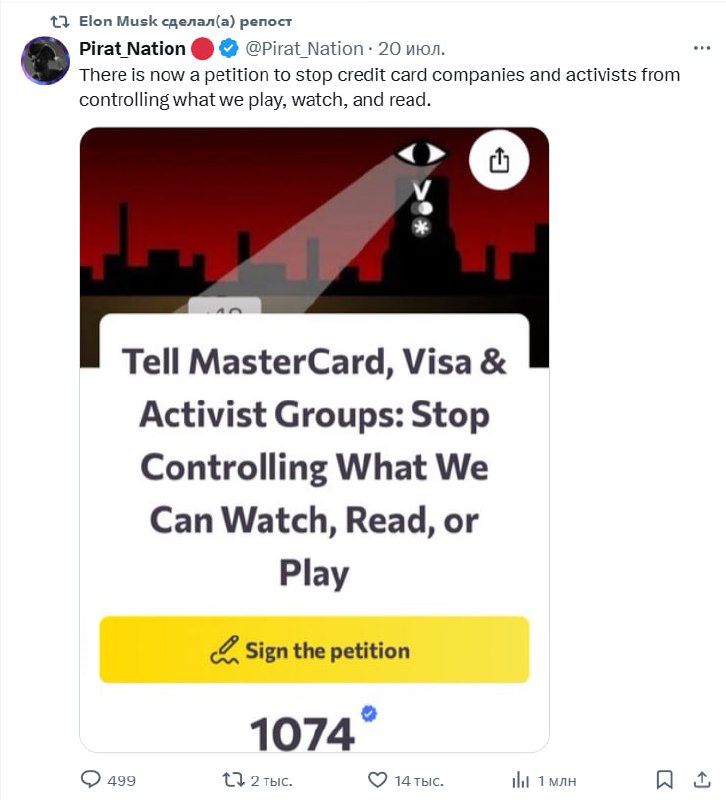Image resolution: width=726 pixels, height=800 pixels.
Task: Bookmark this post
Action: (664, 780)
